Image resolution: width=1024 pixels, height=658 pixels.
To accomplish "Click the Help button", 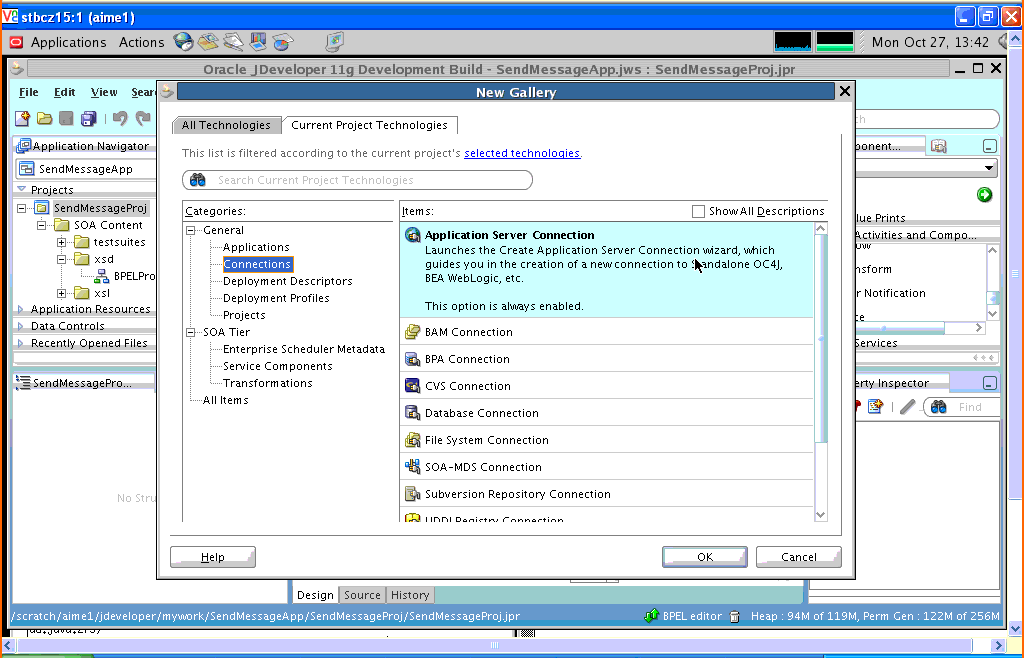I will (x=213, y=557).
